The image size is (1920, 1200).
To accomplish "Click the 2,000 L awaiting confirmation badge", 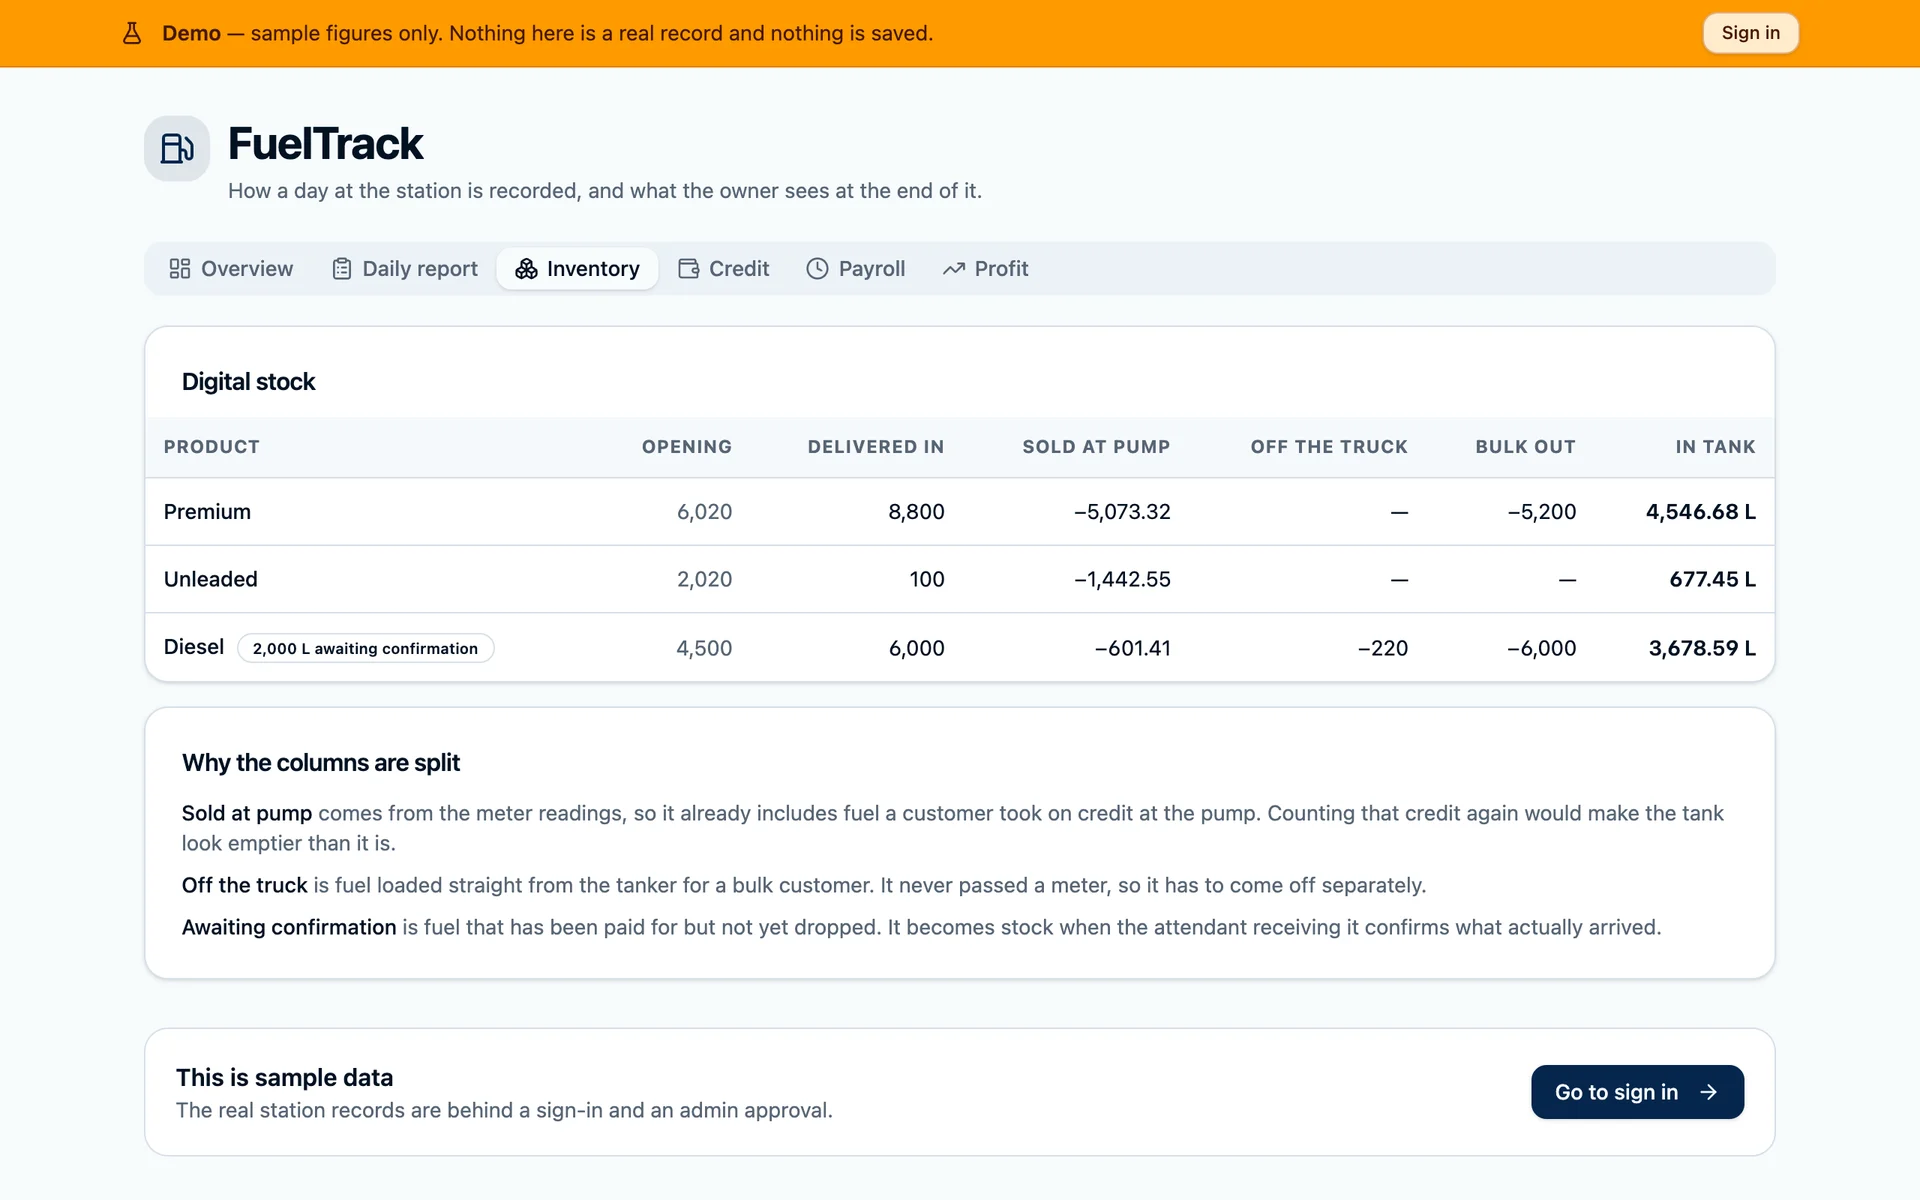I will click(x=366, y=648).
